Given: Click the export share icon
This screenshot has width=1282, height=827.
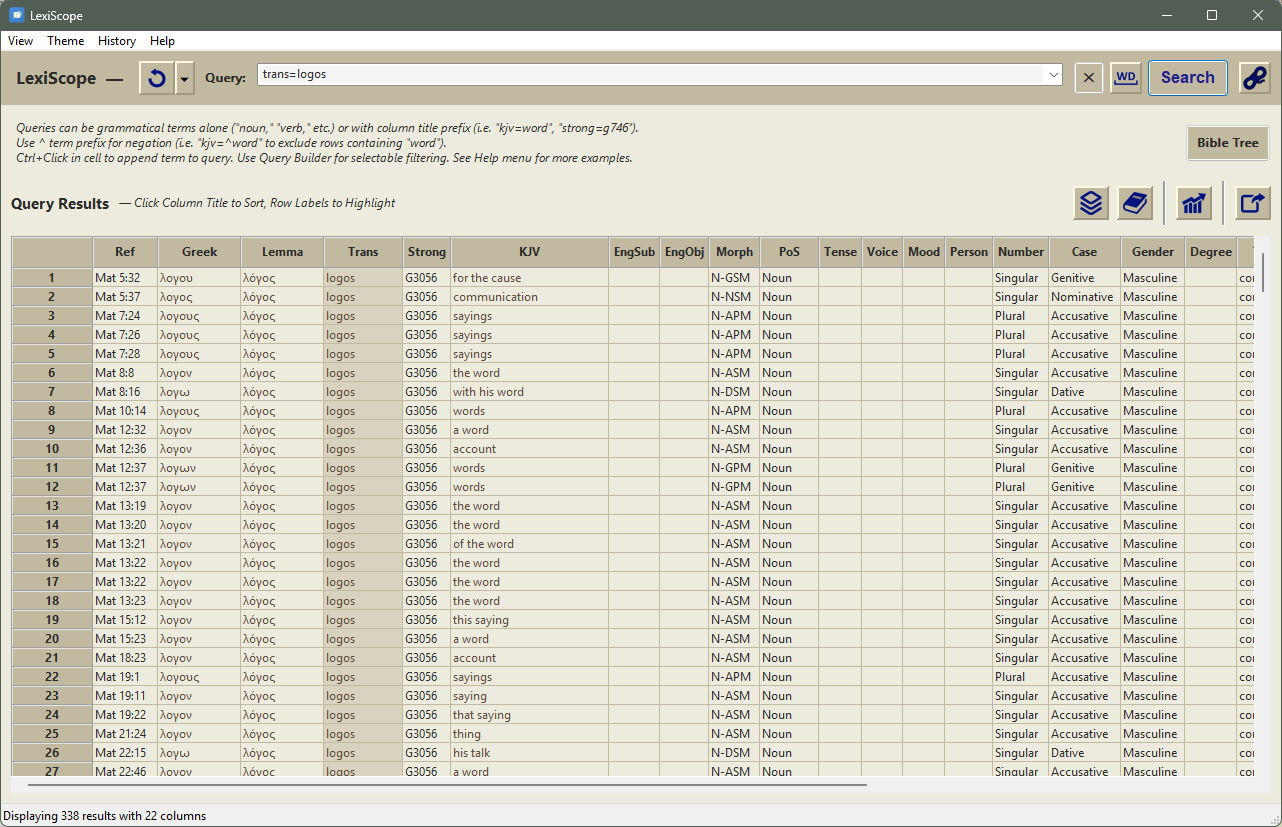Looking at the screenshot, I should pos(1252,203).
